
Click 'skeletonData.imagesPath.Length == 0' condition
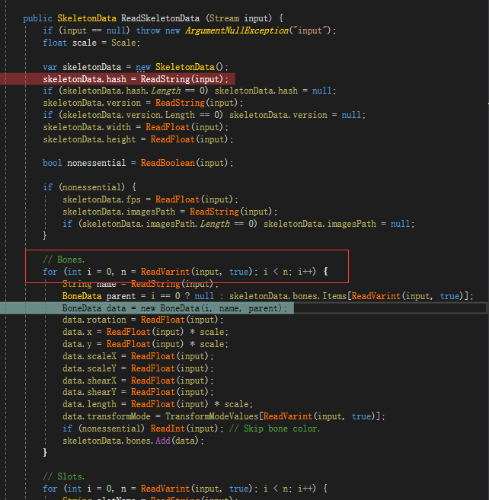pos(168,224)
